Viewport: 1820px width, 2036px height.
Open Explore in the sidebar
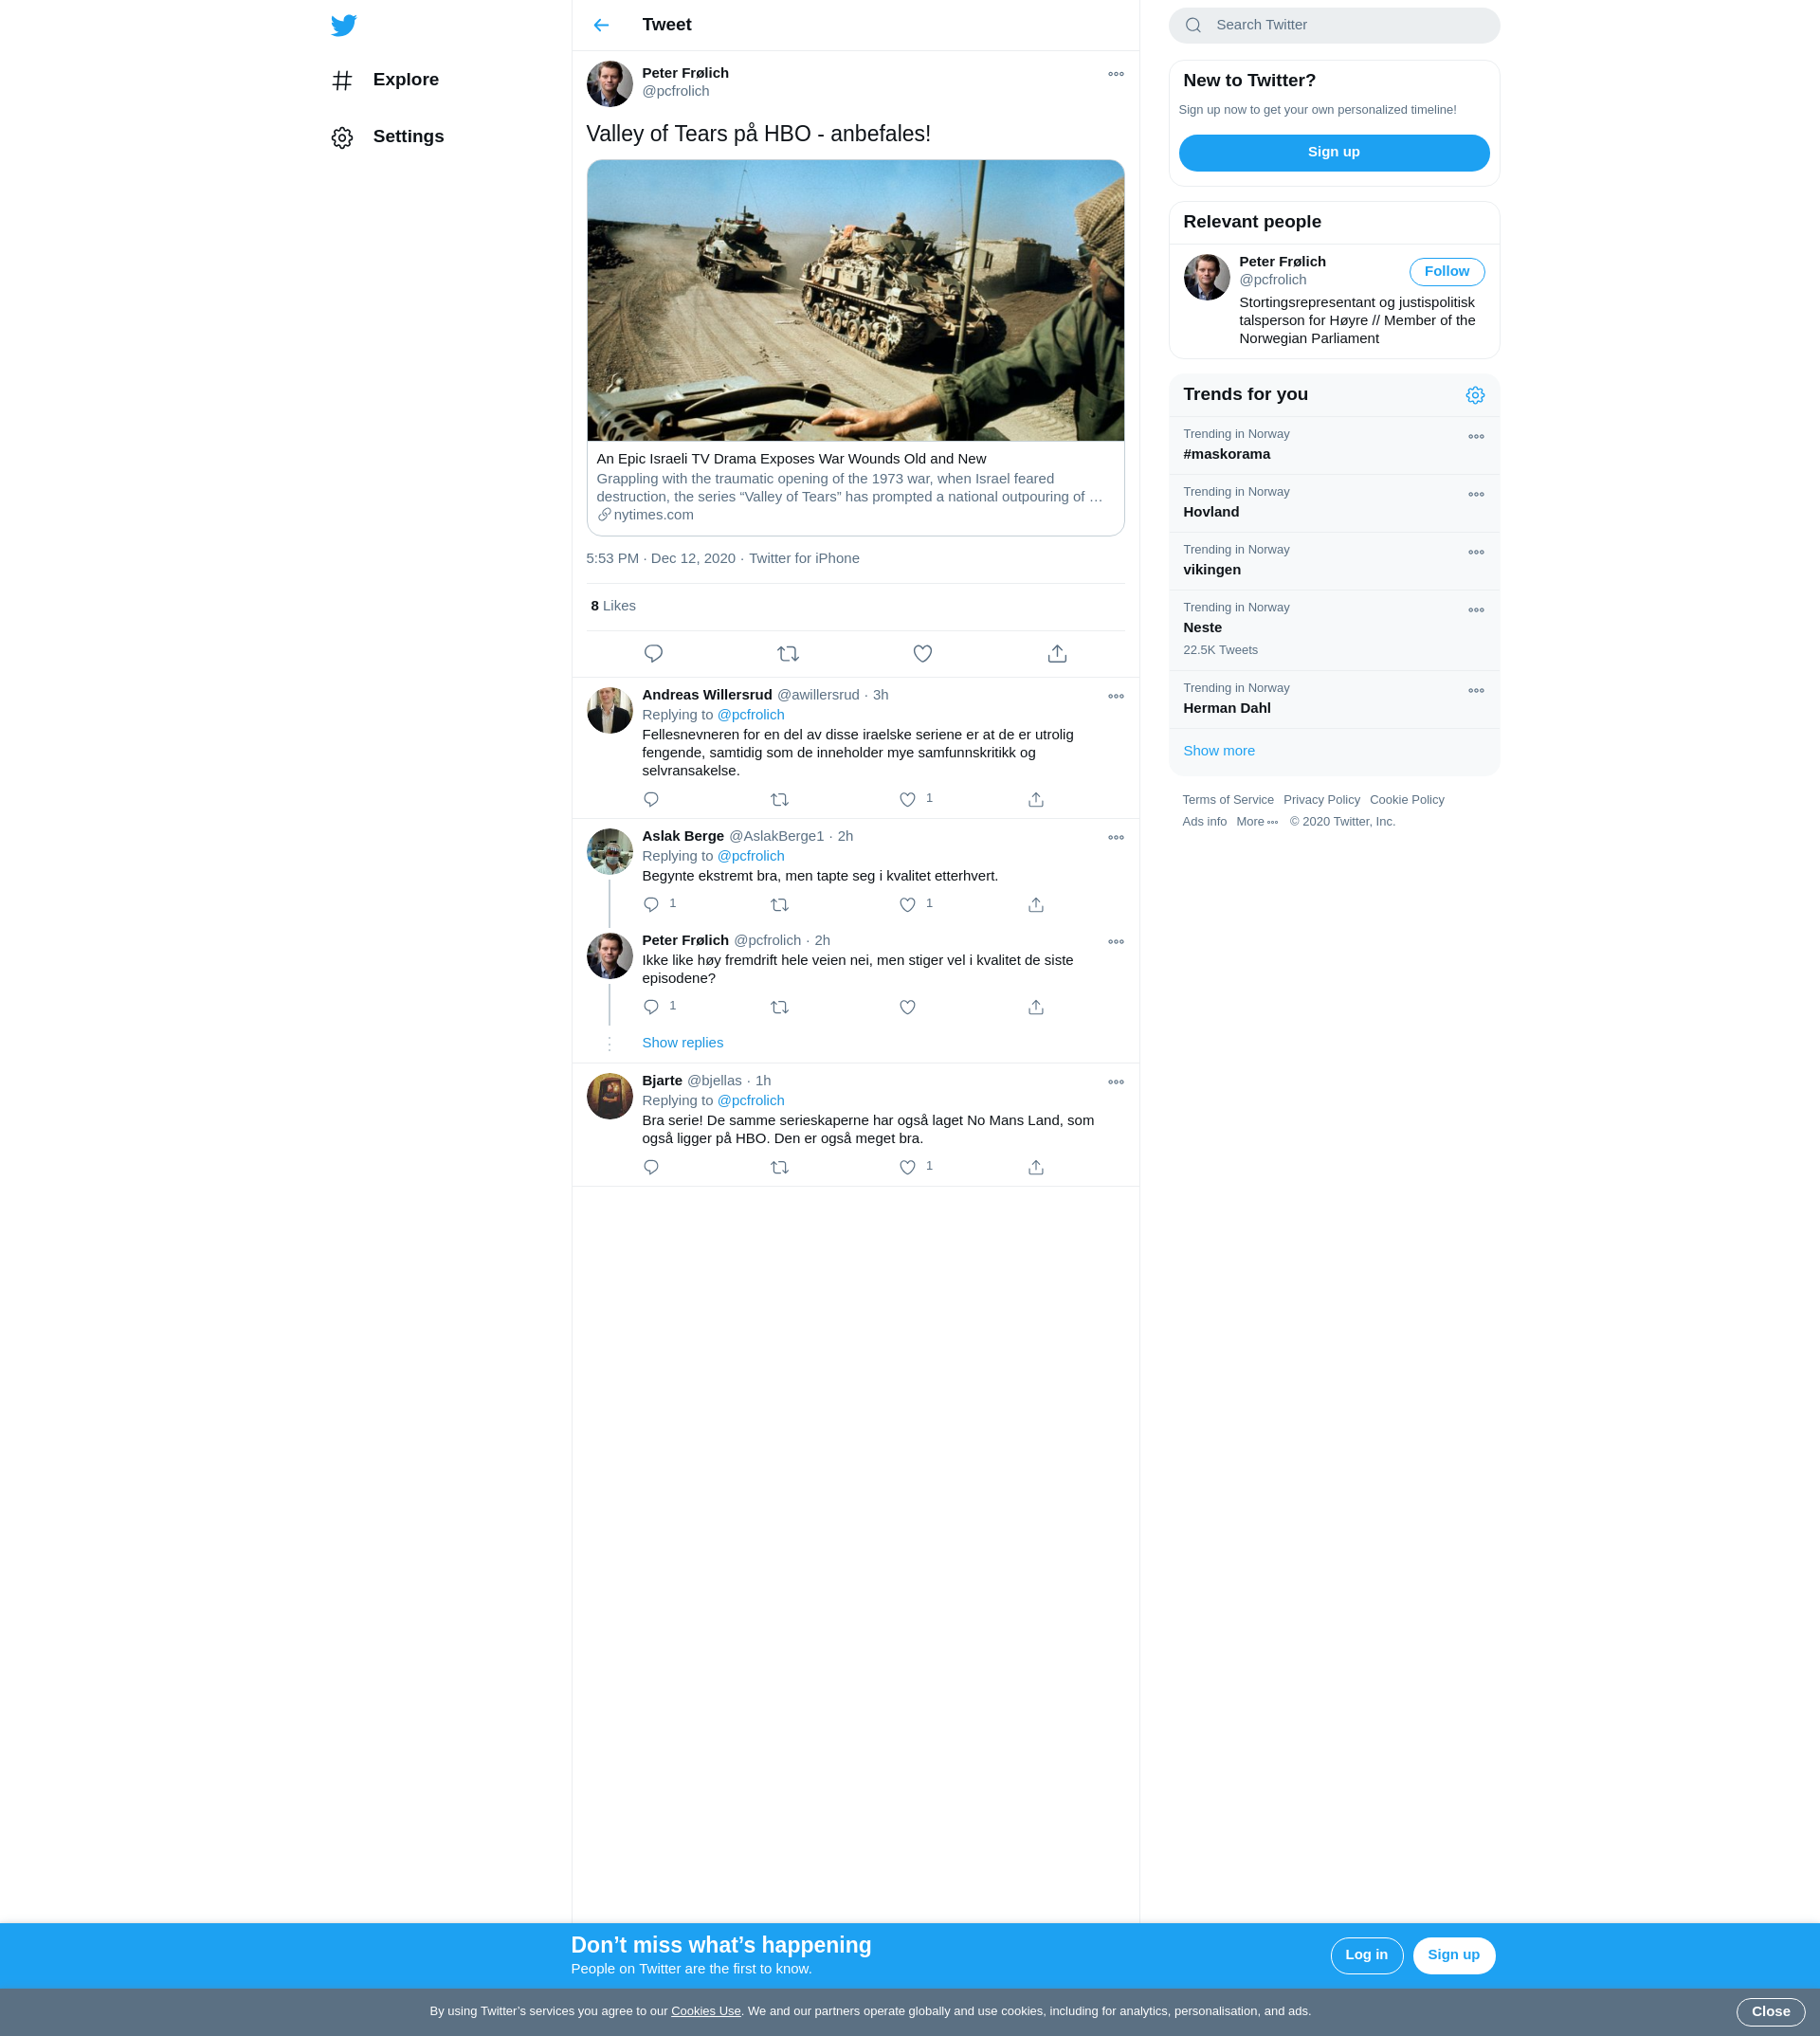pos(405,80)
